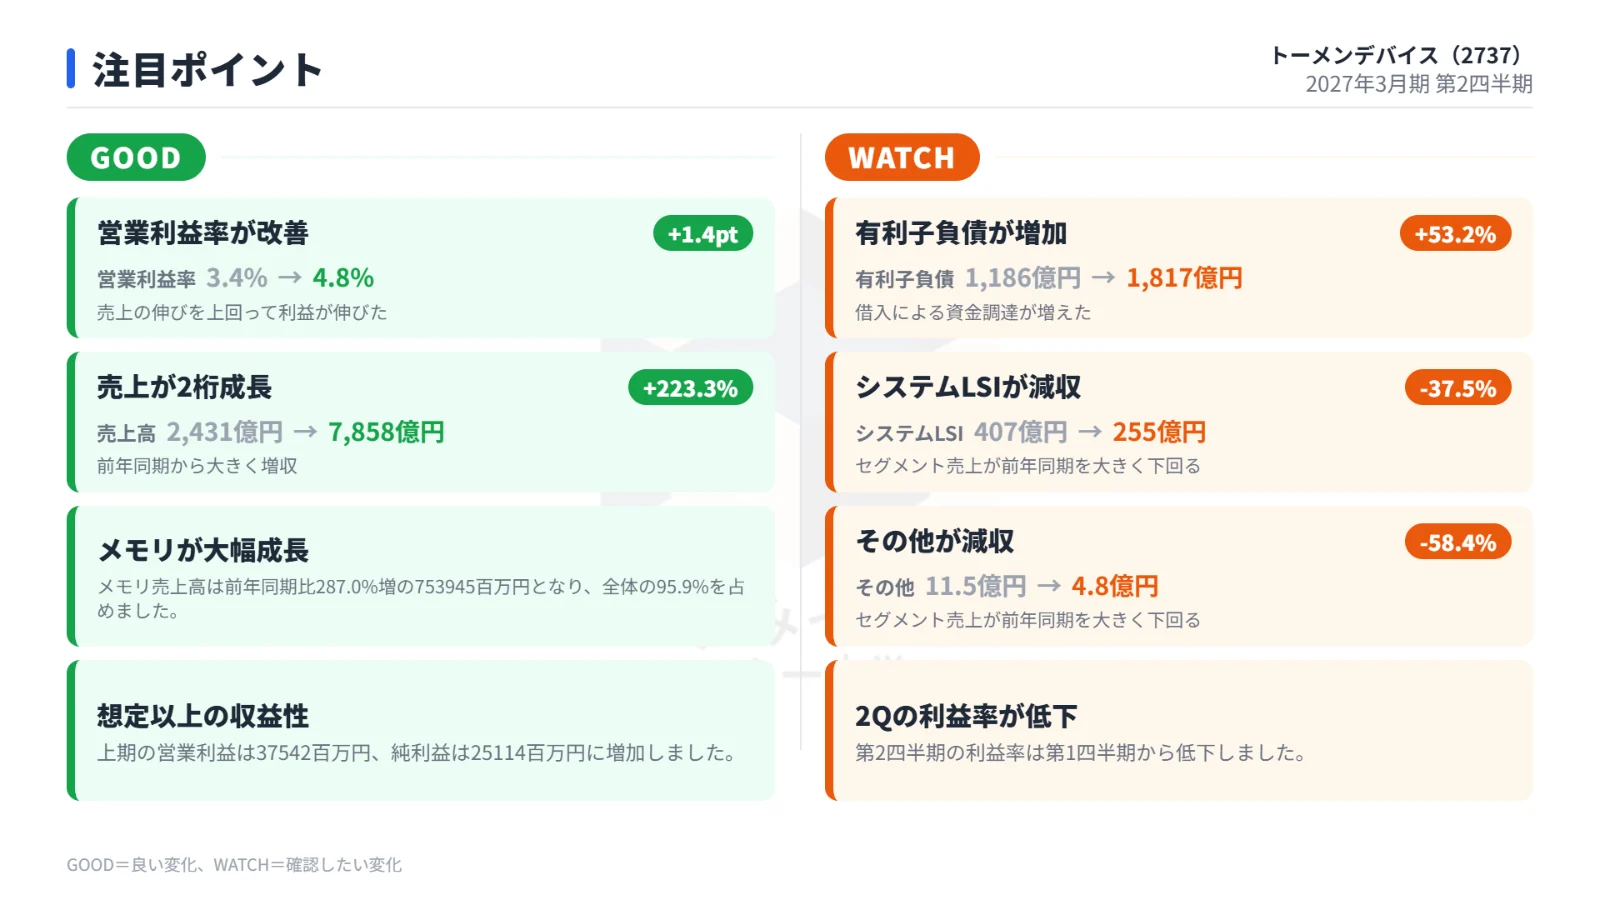Click the heading 2Qの利益率が低下
Viewport: 1600px width, 900px height.
(x=966, y=716)
